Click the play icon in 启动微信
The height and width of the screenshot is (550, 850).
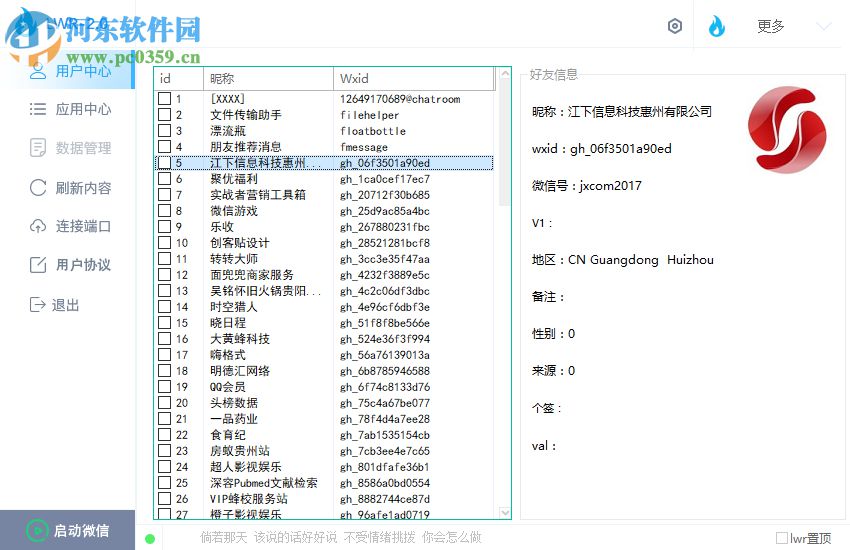pos(37,530)
